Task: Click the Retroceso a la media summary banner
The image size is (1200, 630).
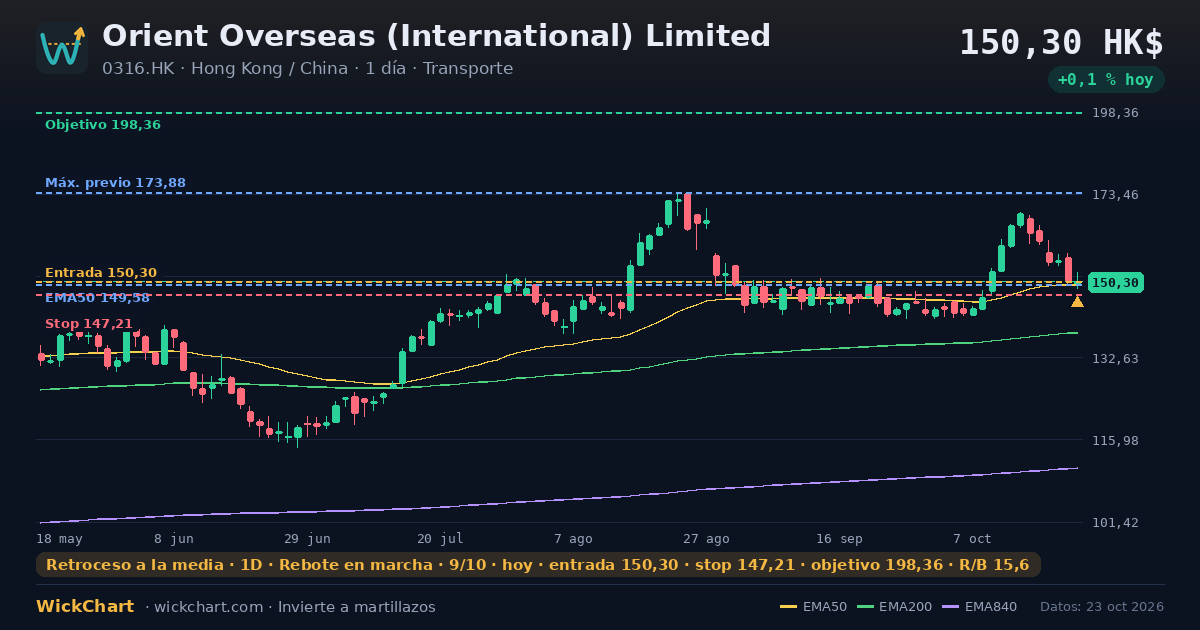Action: tap(538, 565)
